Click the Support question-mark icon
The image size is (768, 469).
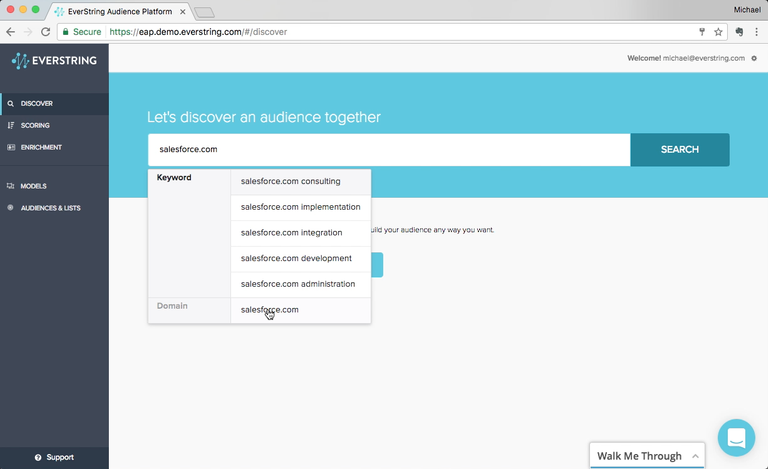click(38, 457)
